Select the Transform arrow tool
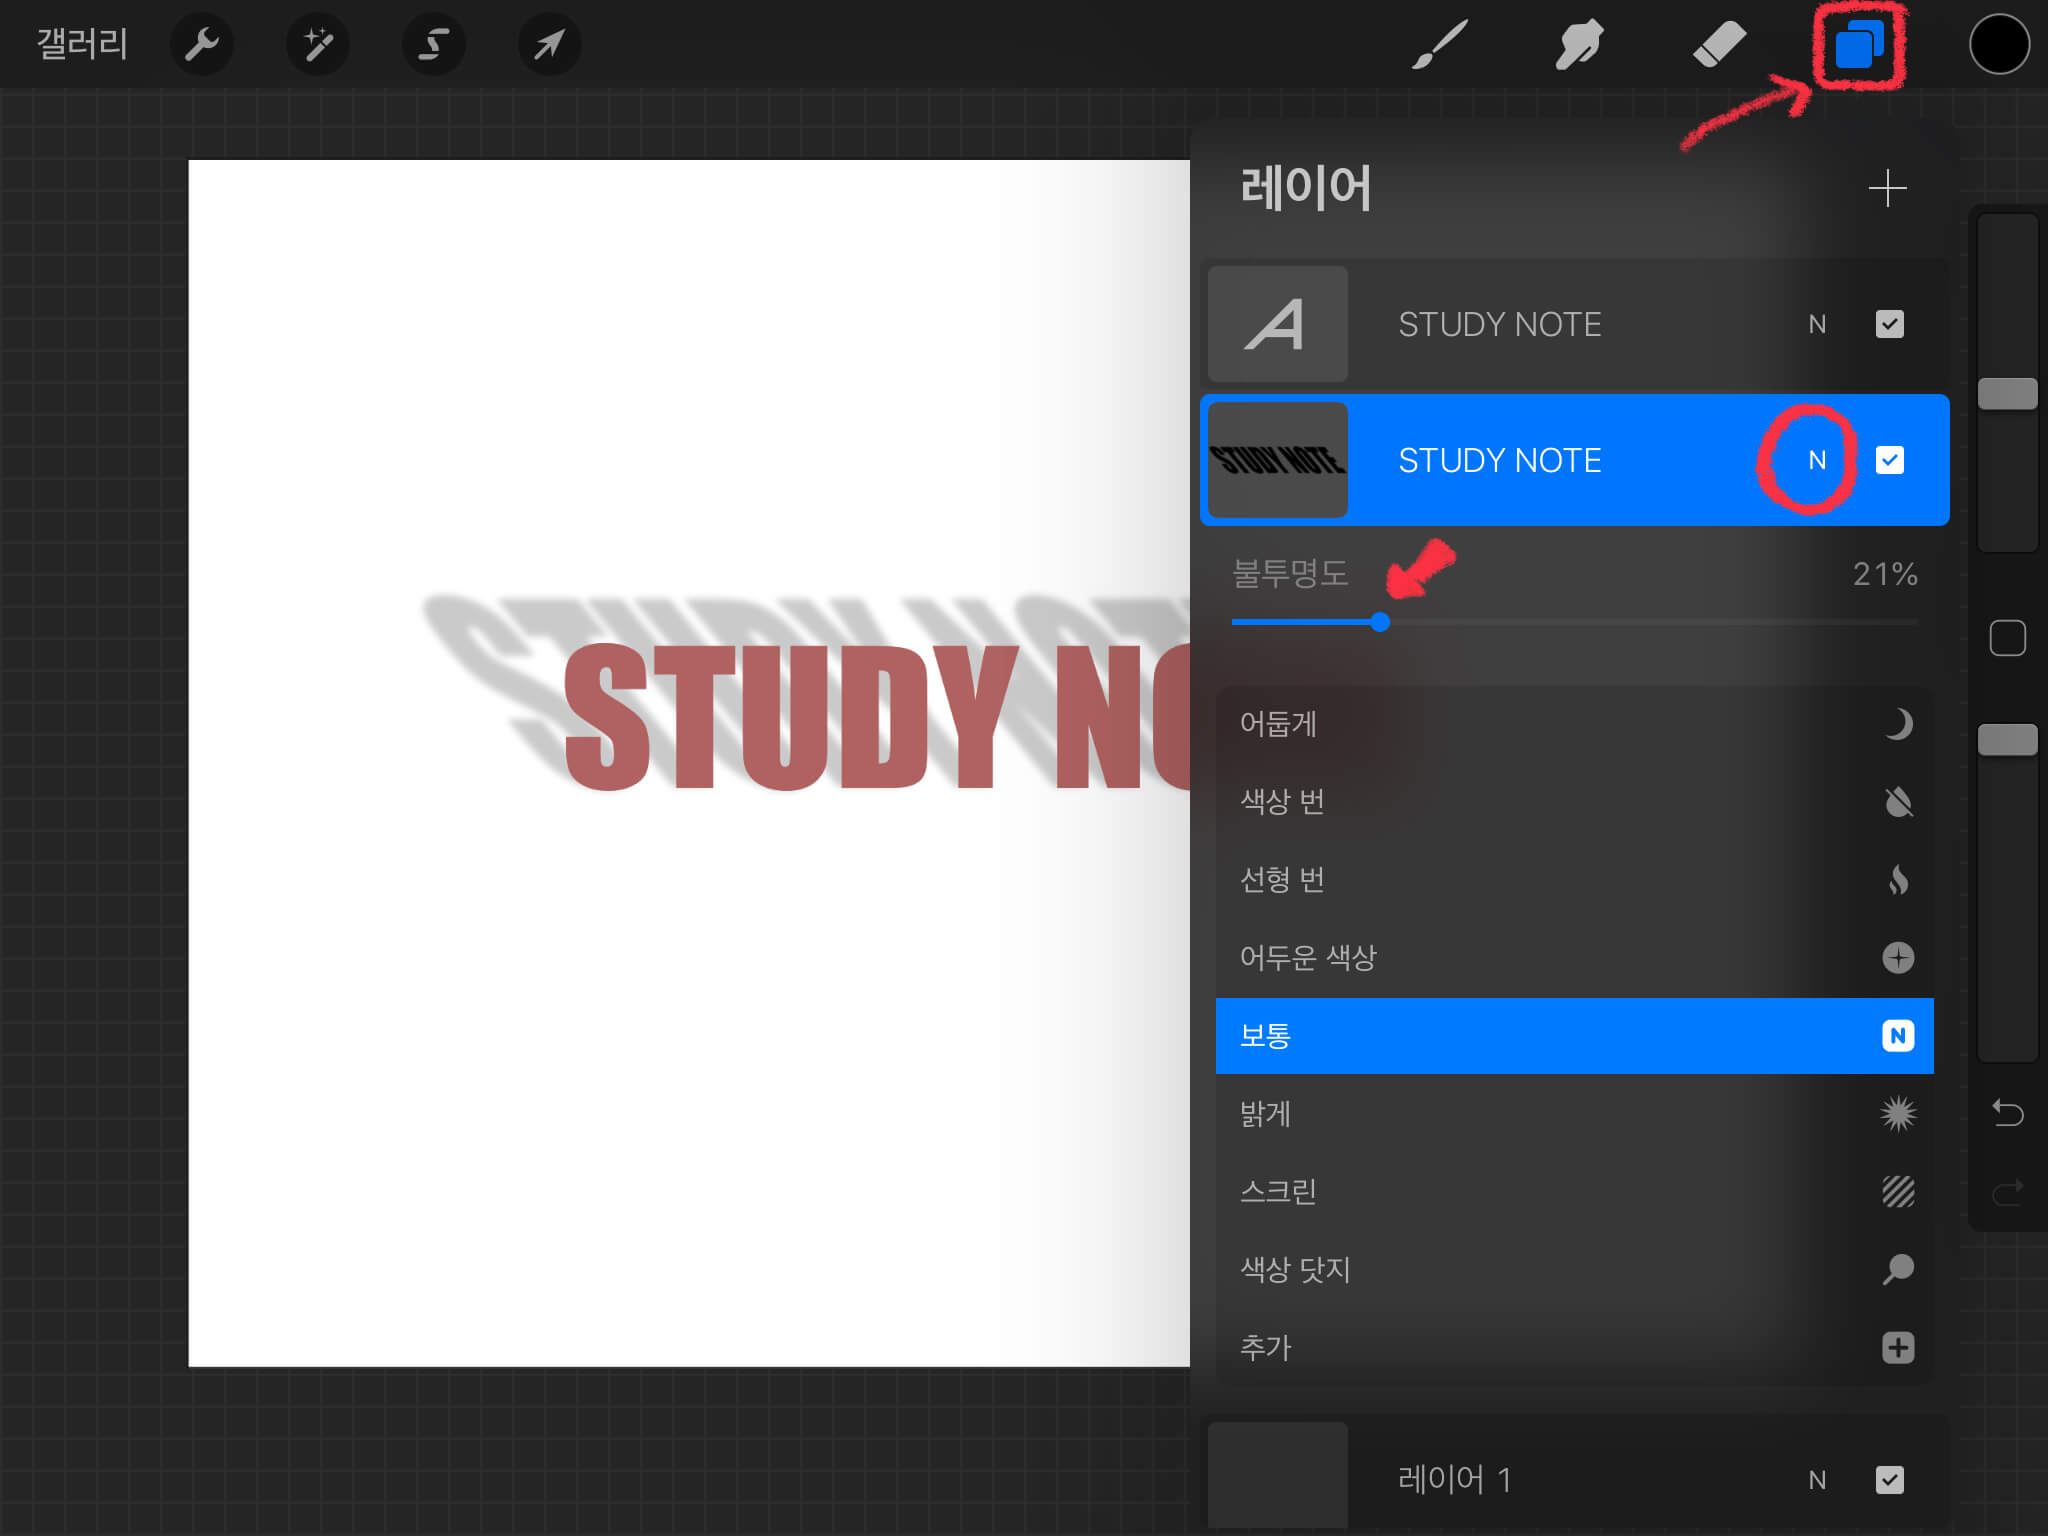The width and height of the screenshot is (2048, 1536). click(549, 44)
